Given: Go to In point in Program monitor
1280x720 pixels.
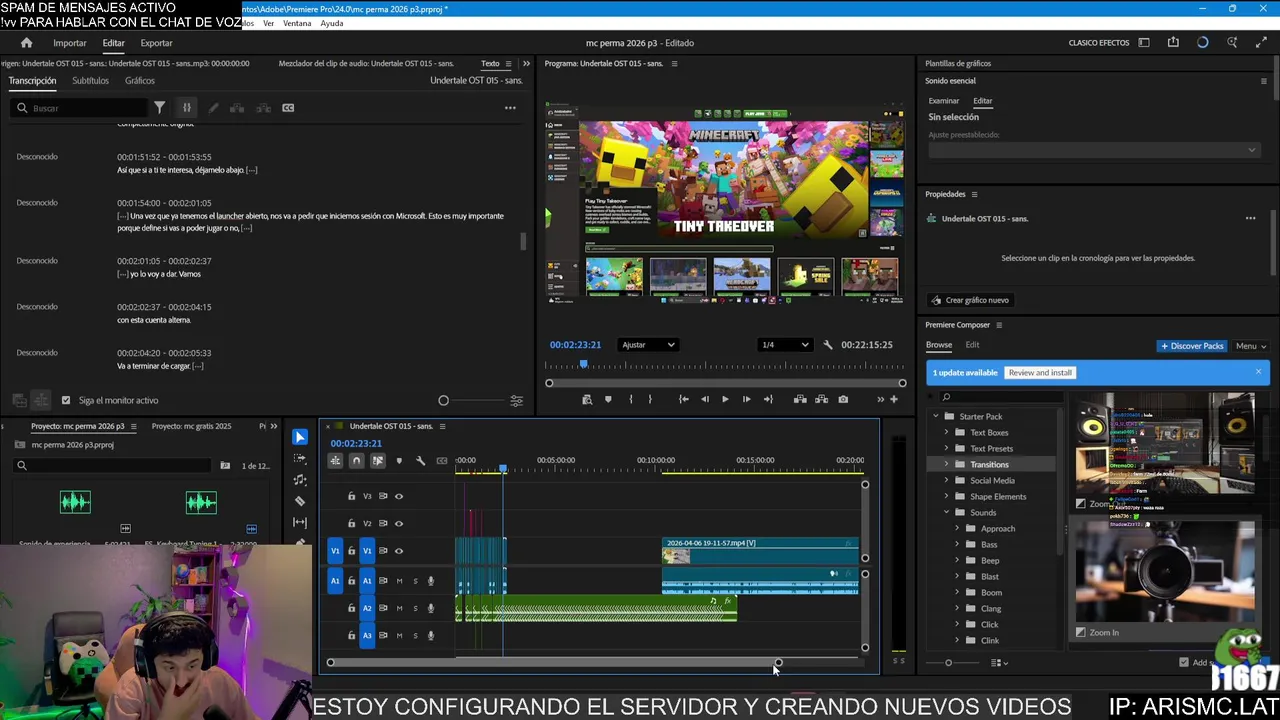Looking at the screenshot, I should coord(683,399).
